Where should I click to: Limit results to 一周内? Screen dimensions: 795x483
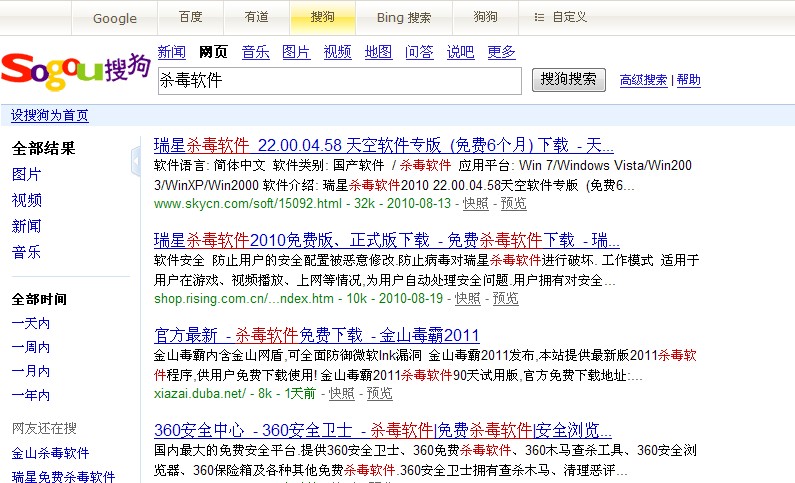click(x=31, y=347)
